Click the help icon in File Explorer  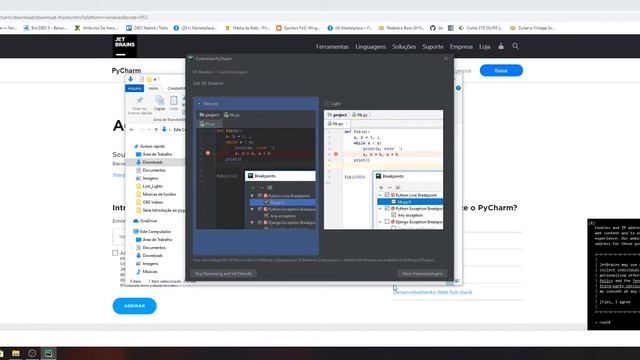coord(458,88)
